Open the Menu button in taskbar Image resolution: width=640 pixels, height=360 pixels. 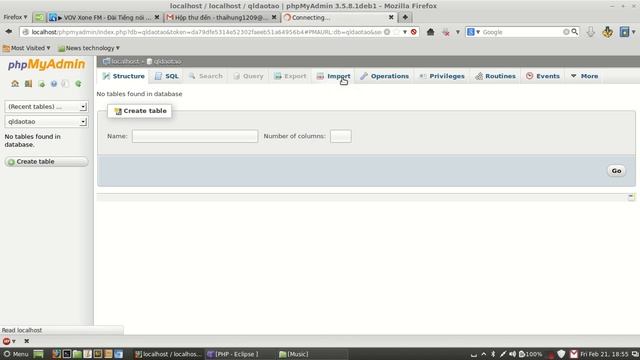coord(16,354)
